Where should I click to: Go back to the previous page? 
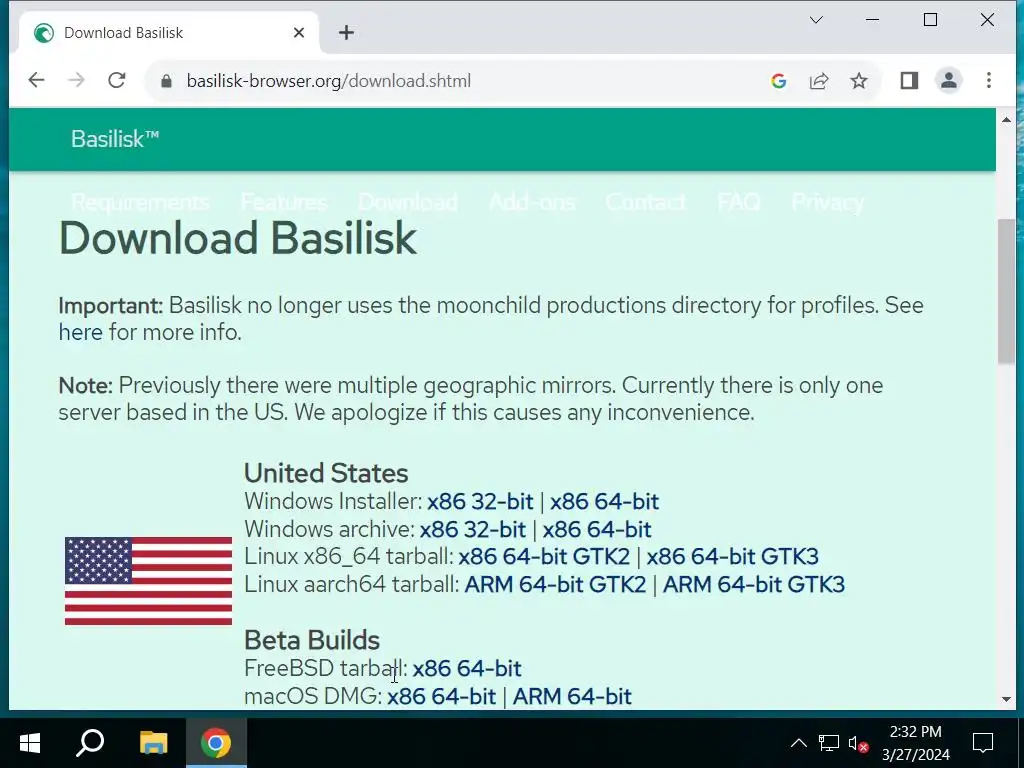click(37, 80)
